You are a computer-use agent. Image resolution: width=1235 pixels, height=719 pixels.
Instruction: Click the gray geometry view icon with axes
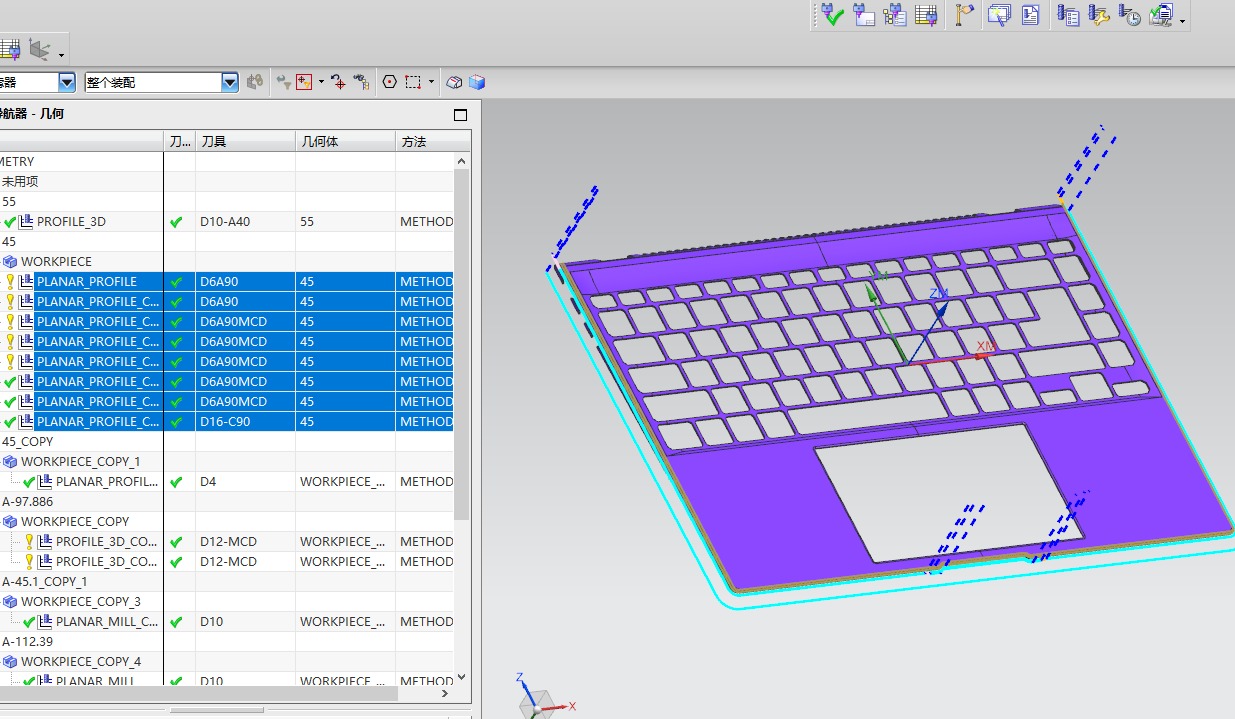pos(40,48)
